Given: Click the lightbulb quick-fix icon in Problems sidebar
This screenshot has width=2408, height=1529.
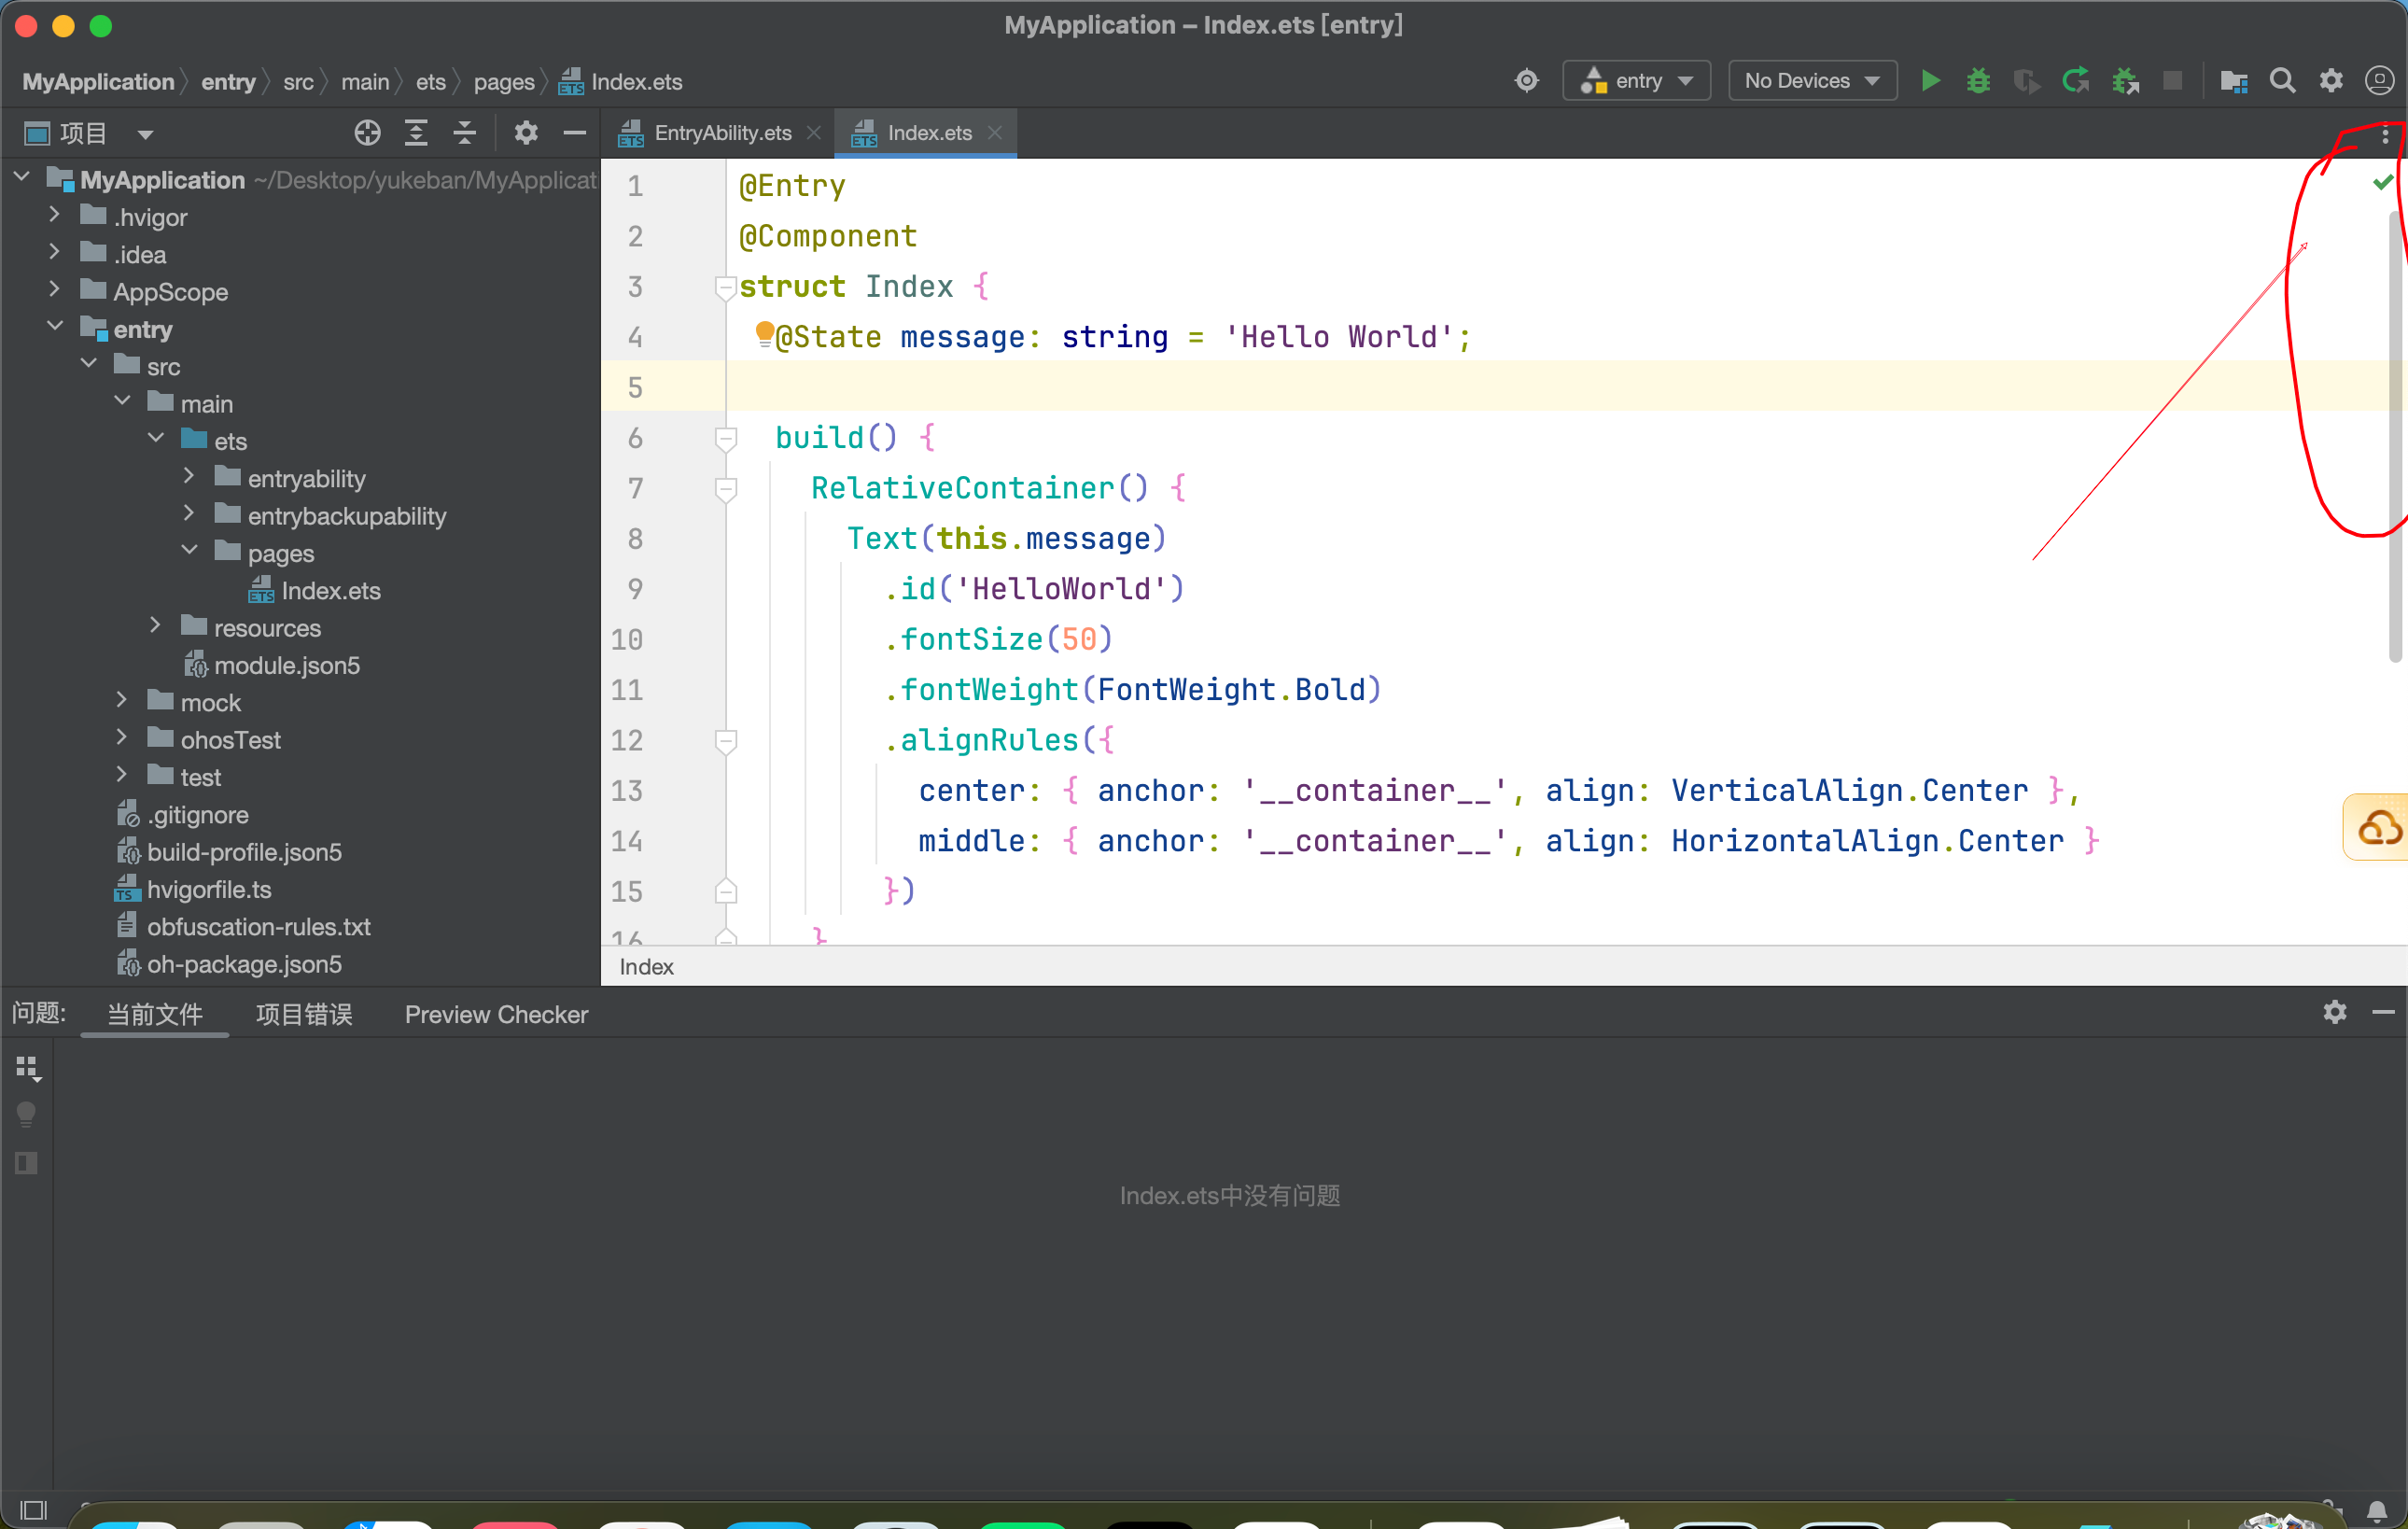Looking at the screenshot, I should [27, 1115].
